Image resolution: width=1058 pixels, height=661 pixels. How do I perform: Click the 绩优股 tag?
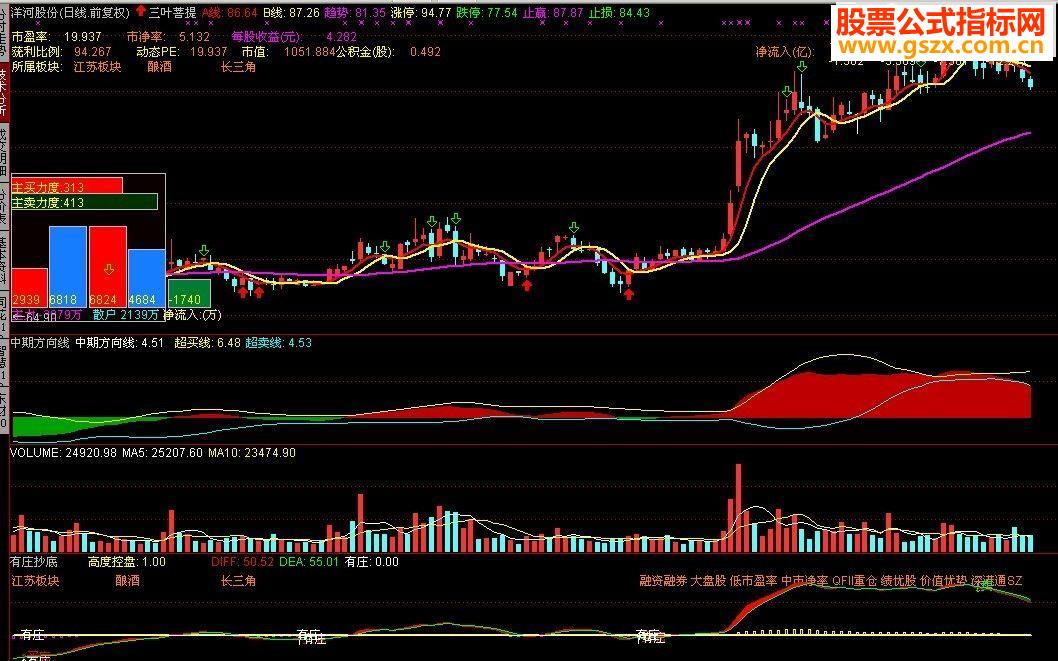point(898,581)
